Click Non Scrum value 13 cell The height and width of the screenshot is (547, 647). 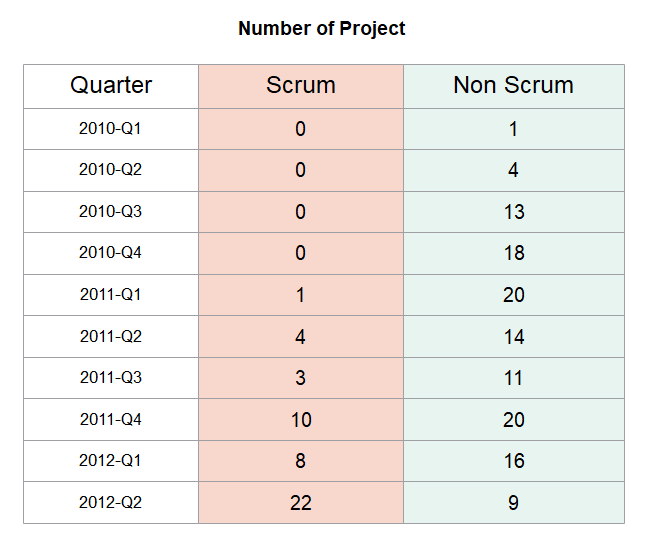tap(513, 212)
